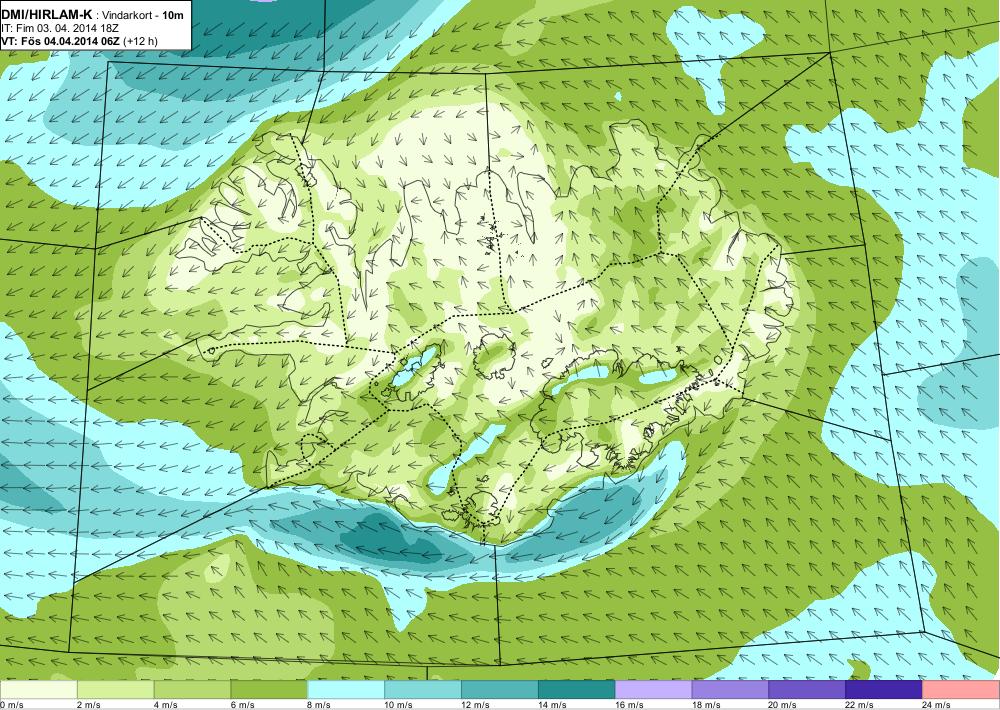Click the dark indigo 22–24 m/s legend swatch
The image size is (1000, 710).
click(x=884, y=690)
